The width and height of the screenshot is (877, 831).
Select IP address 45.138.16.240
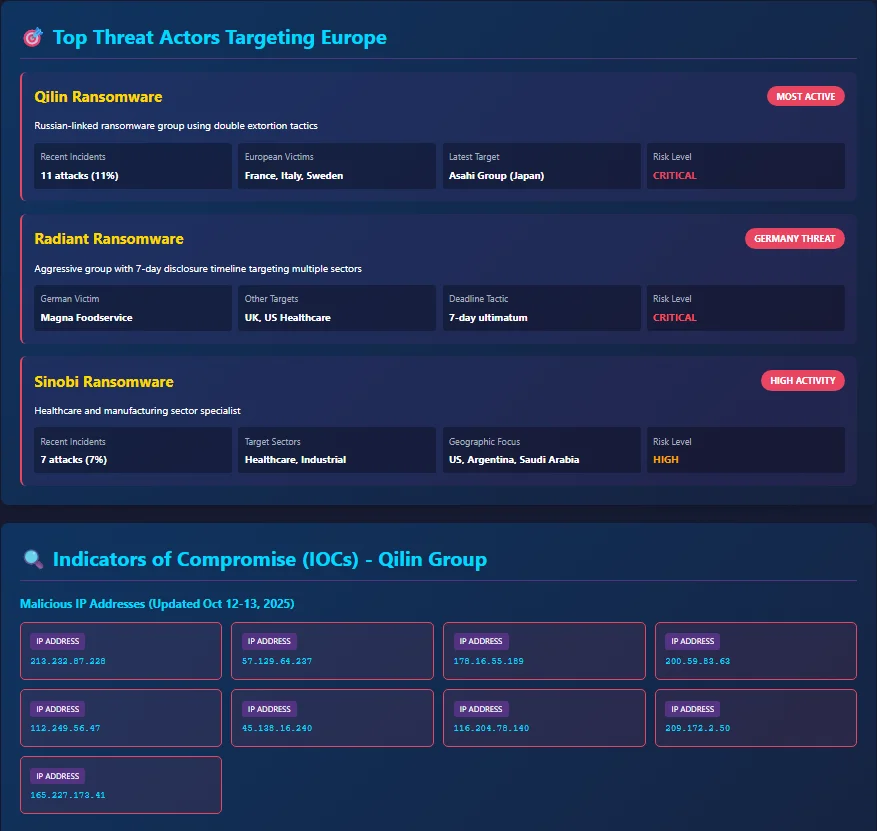pyautogui.click(x=277, y=728)
